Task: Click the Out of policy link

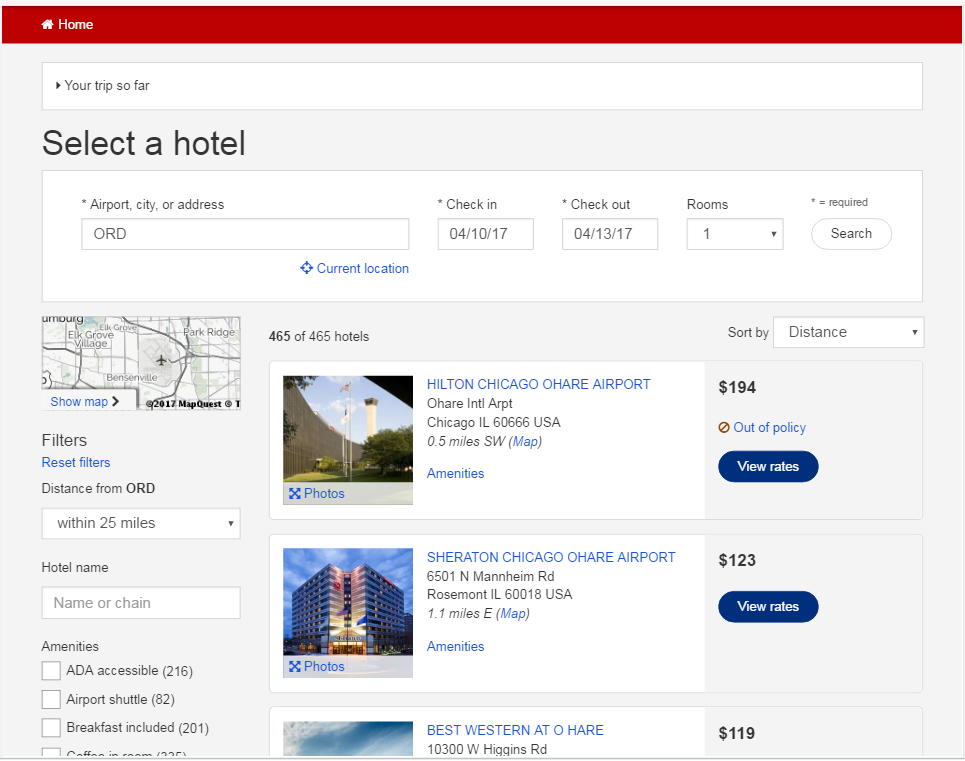Action: 769,428
